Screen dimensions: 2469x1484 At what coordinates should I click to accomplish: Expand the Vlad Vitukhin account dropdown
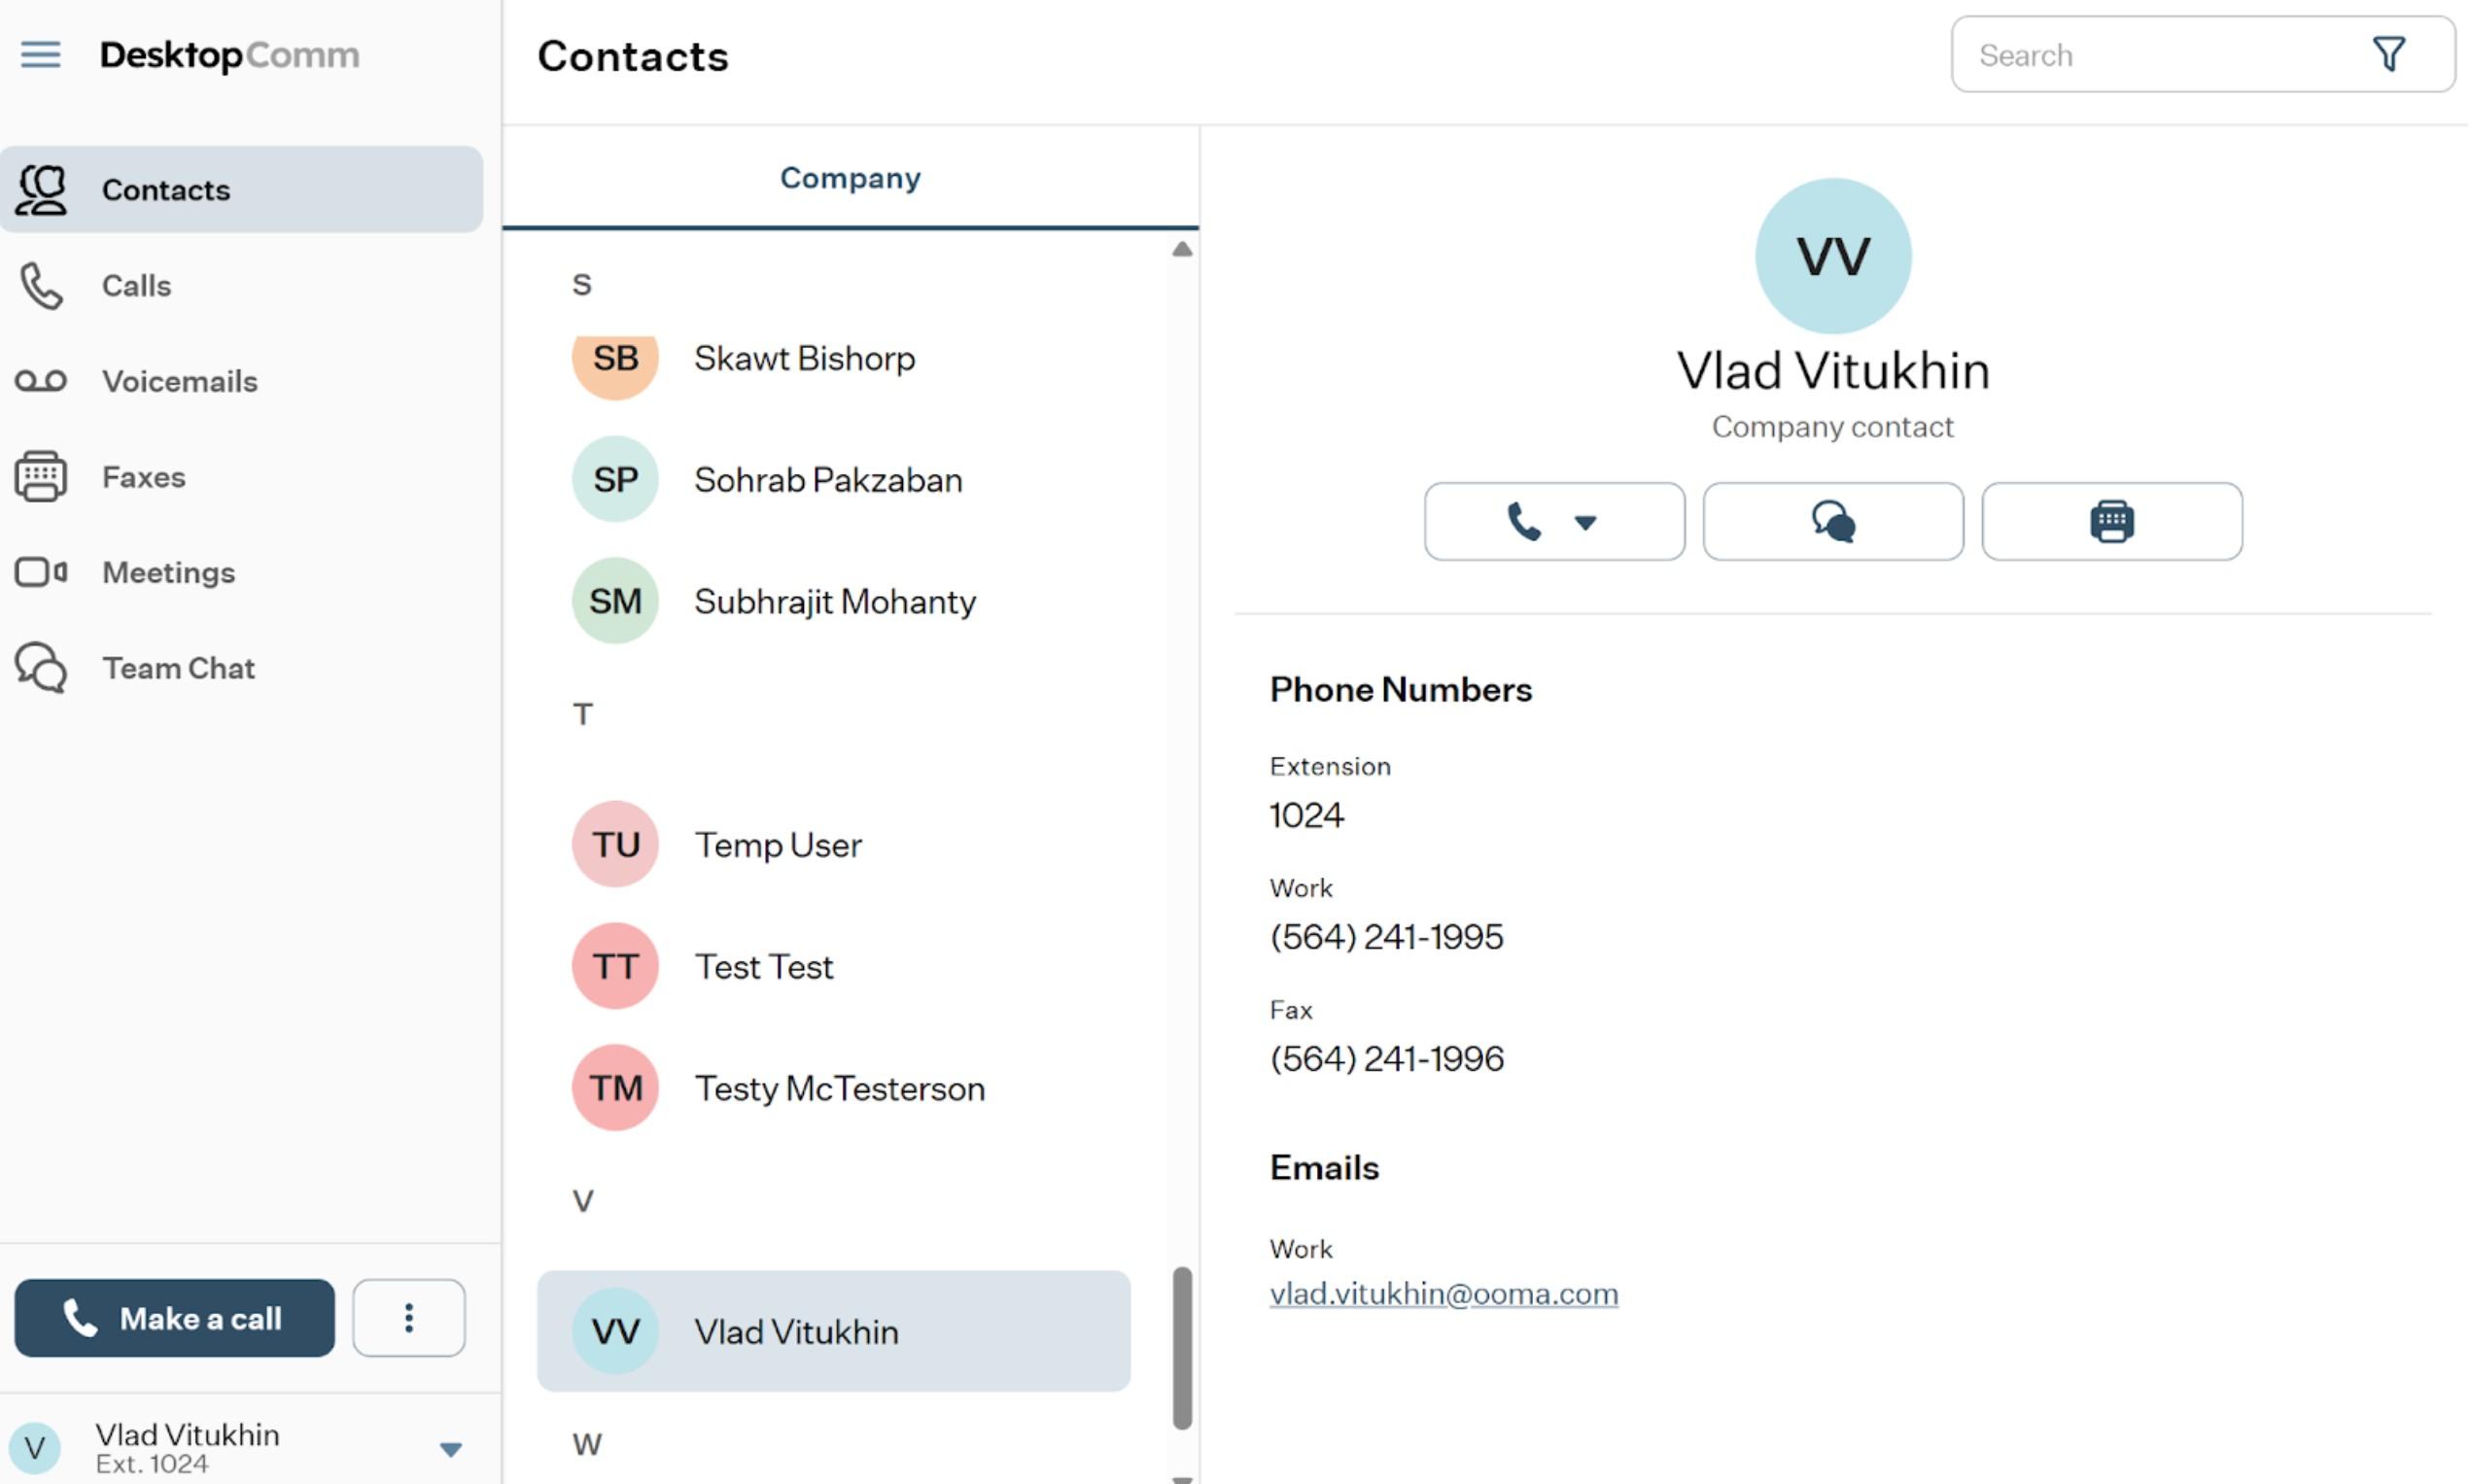click(x=450, y=1448)
